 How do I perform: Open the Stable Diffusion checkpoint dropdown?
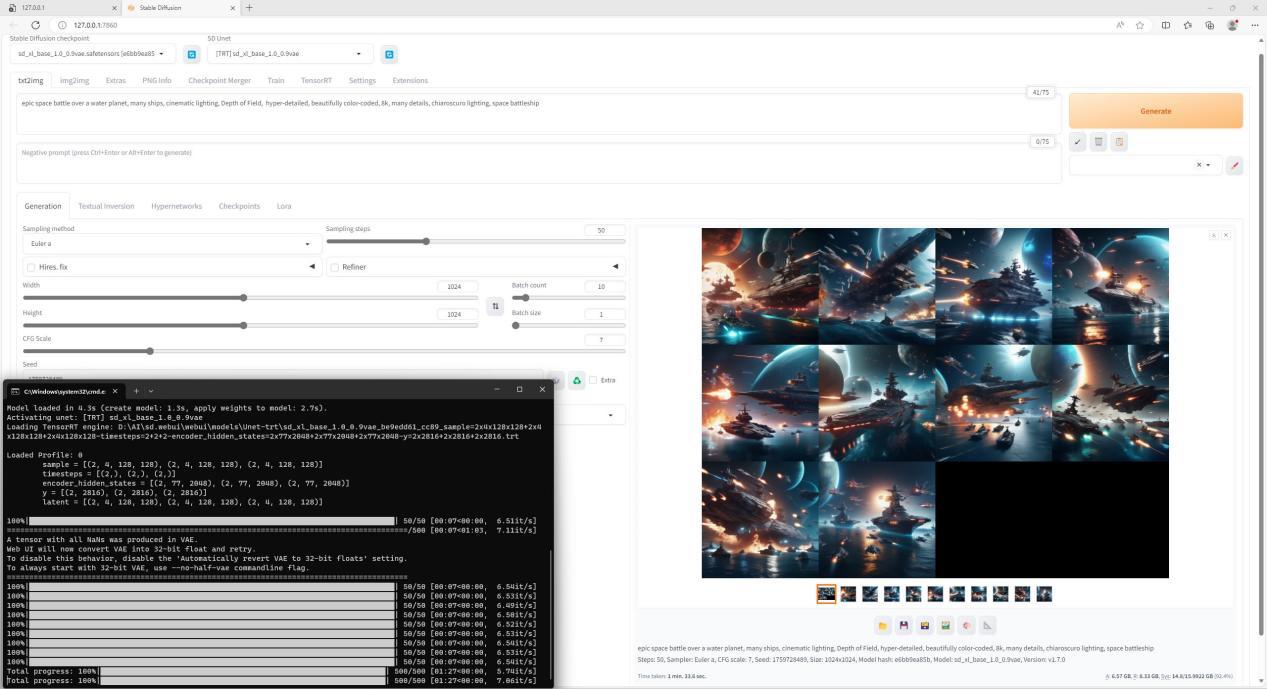point(92,54)
